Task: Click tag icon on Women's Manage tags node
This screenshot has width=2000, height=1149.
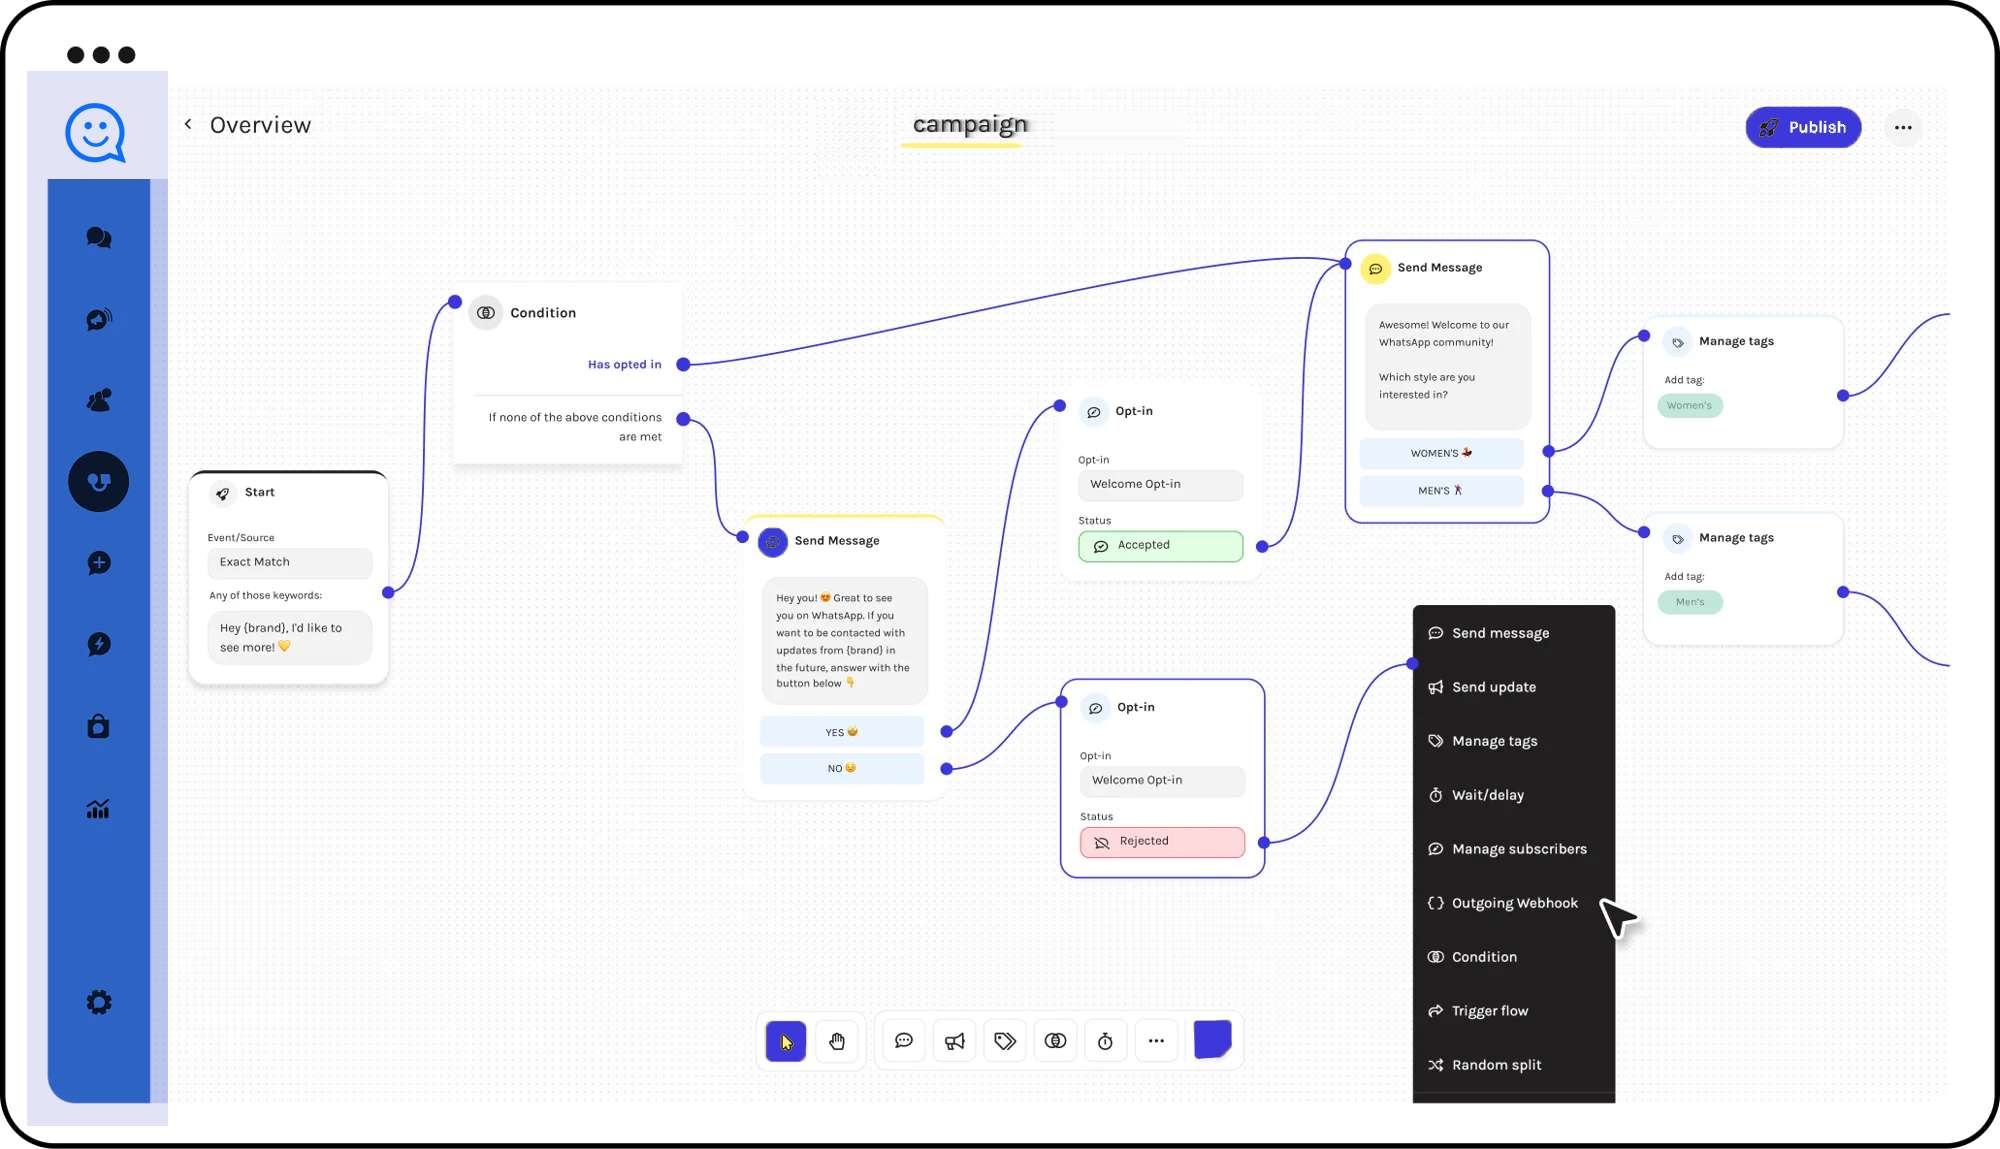Action: pos(1678,342)
